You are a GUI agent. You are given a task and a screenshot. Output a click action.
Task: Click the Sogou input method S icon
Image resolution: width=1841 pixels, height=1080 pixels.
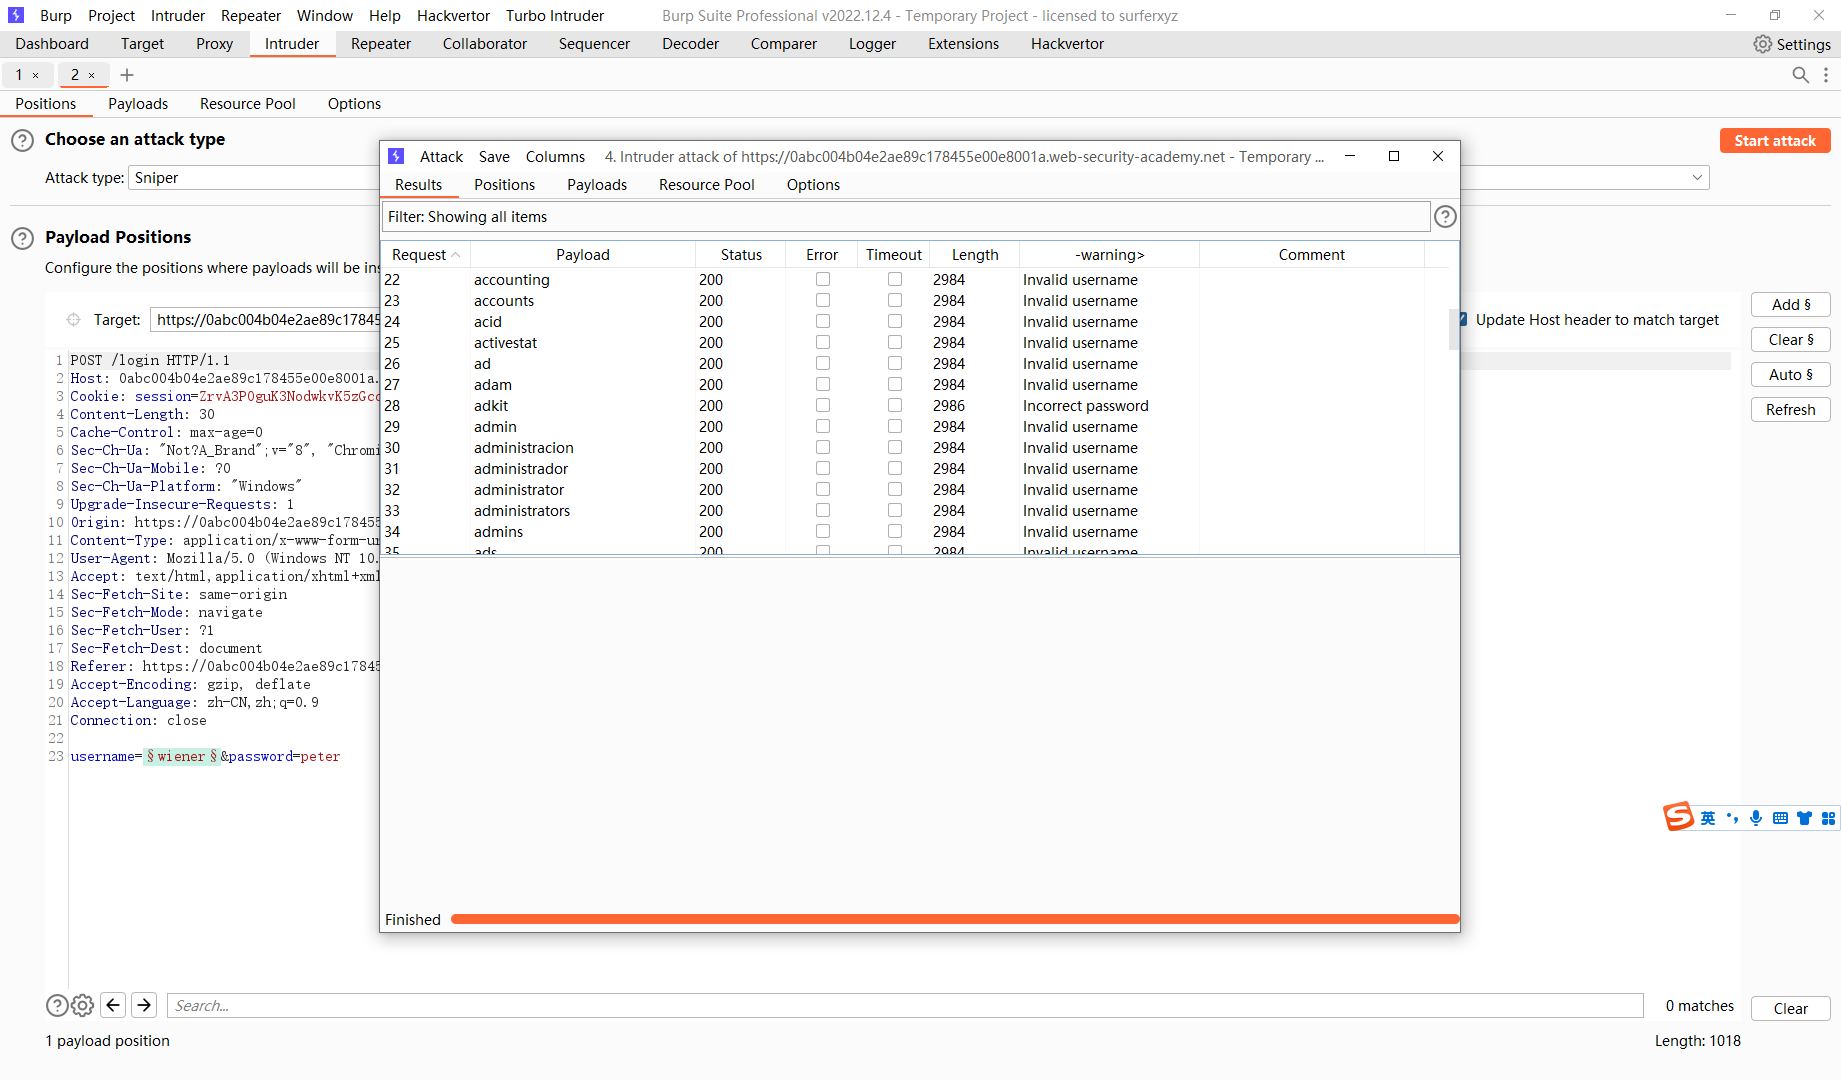[1678, 816]
